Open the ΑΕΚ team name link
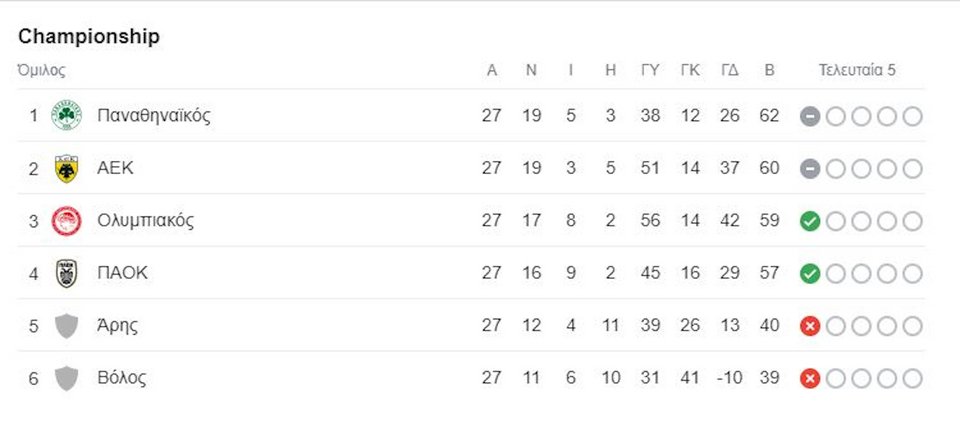The height and width of the screenshot is (436, 960). [115, 168]
